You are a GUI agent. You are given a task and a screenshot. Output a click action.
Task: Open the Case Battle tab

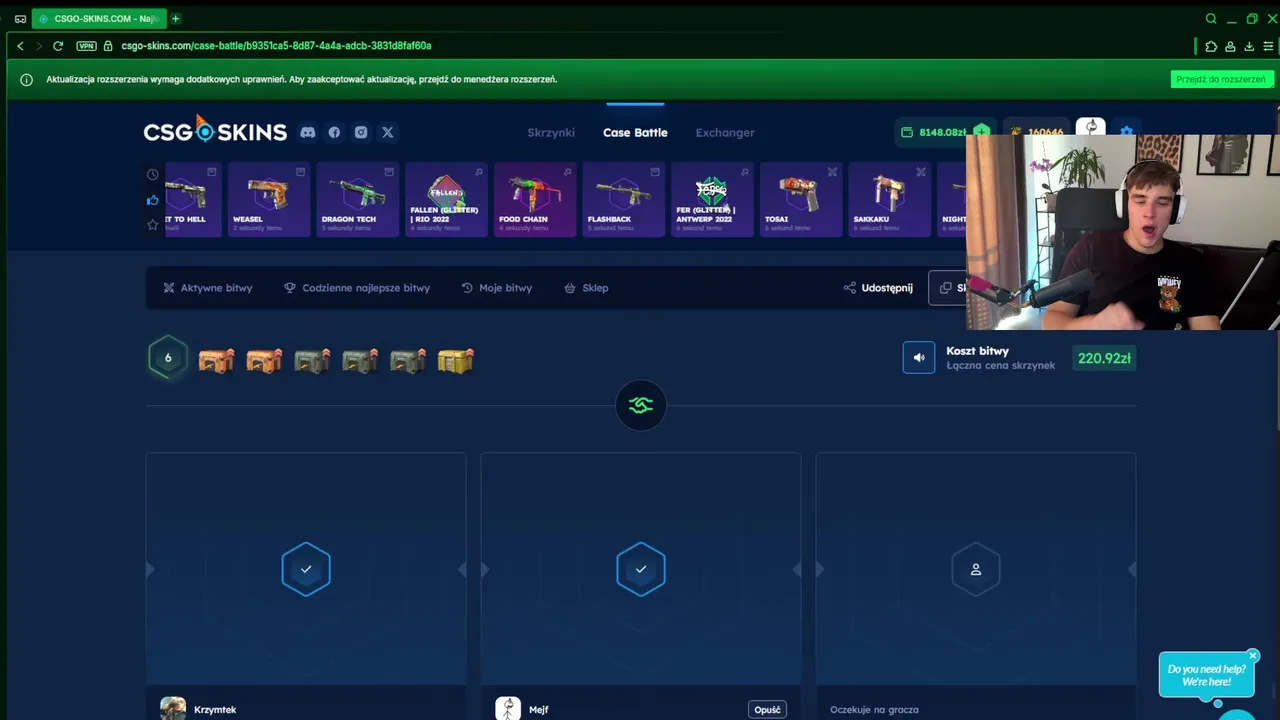point(635,132)
